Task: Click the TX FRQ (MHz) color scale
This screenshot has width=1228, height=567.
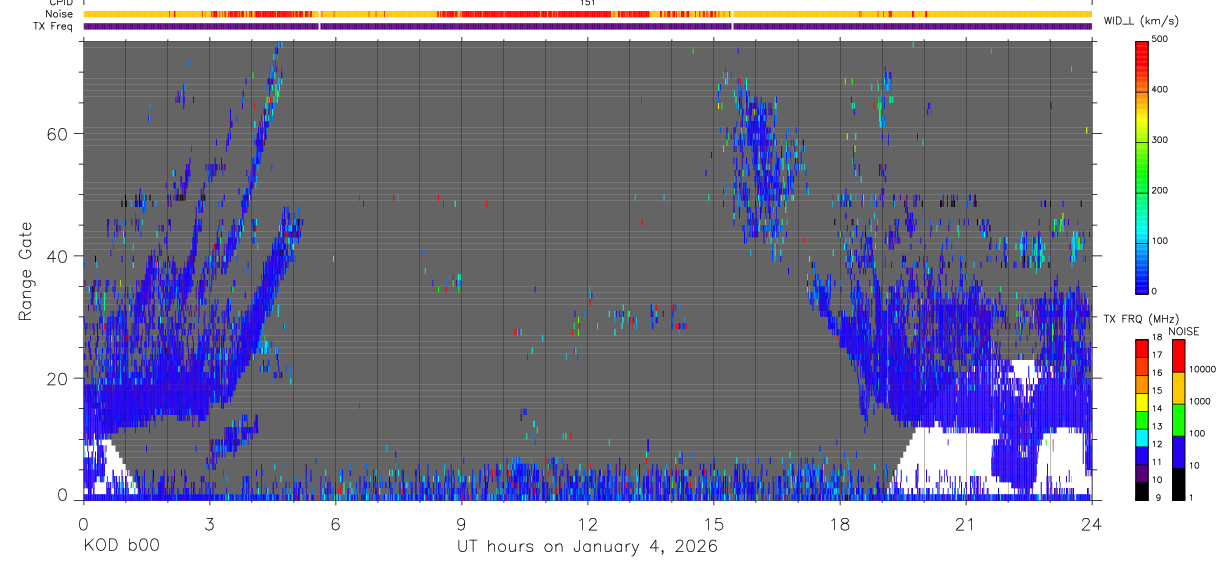Action: coord(1142,419)
